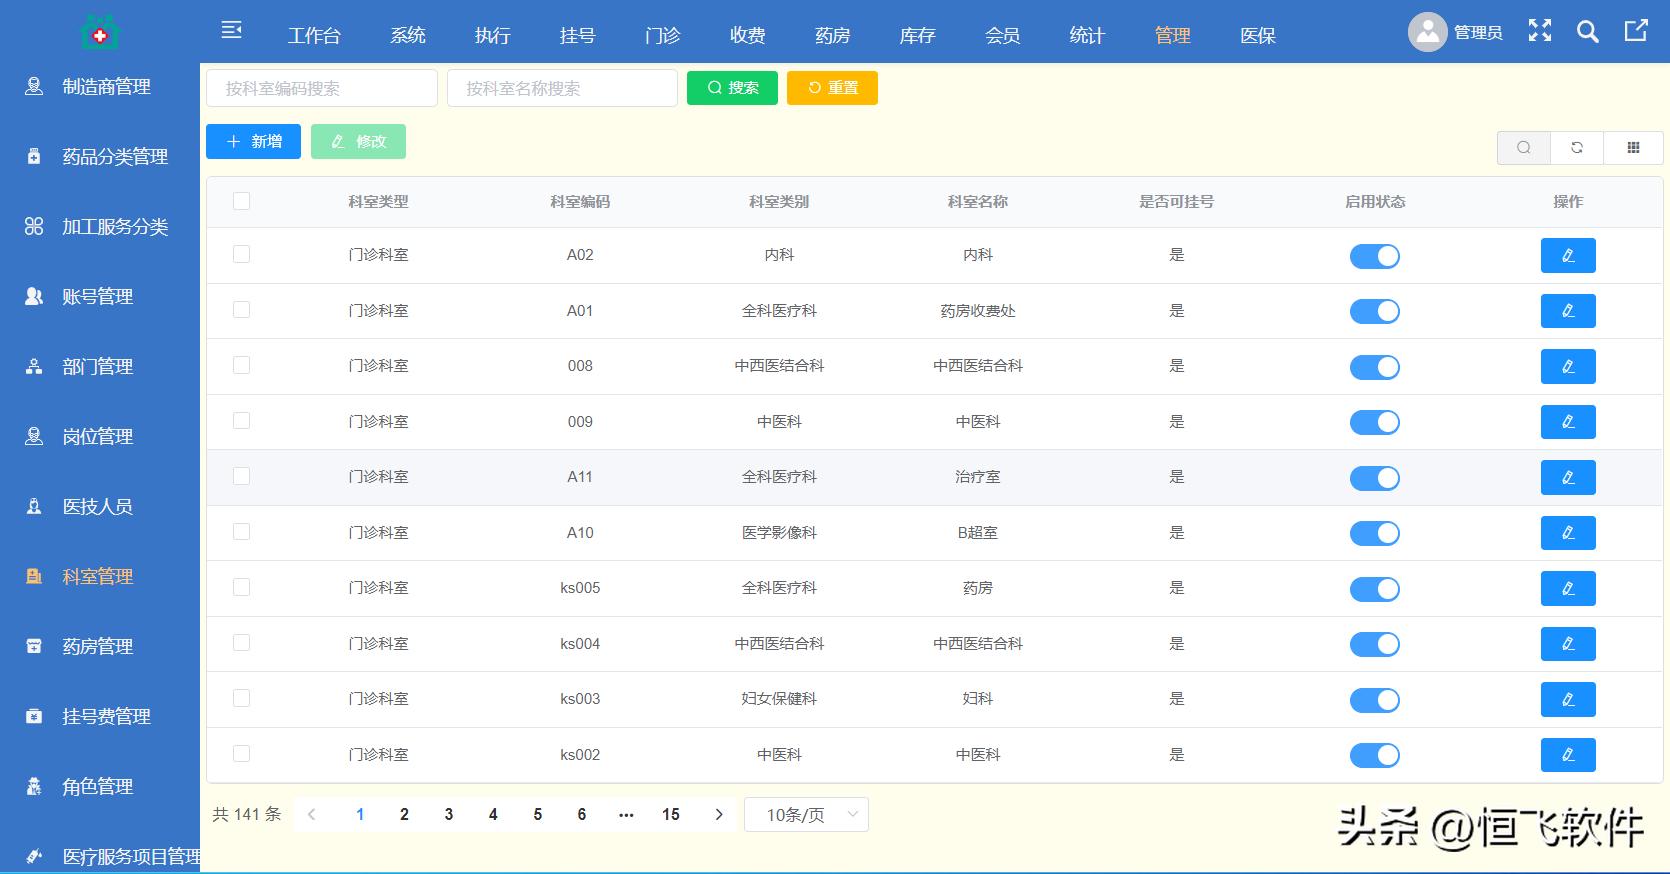This screenshot has width=1670, height=874.
Task: Open 药房管理 in sidebar
Action: pos(100,647)
